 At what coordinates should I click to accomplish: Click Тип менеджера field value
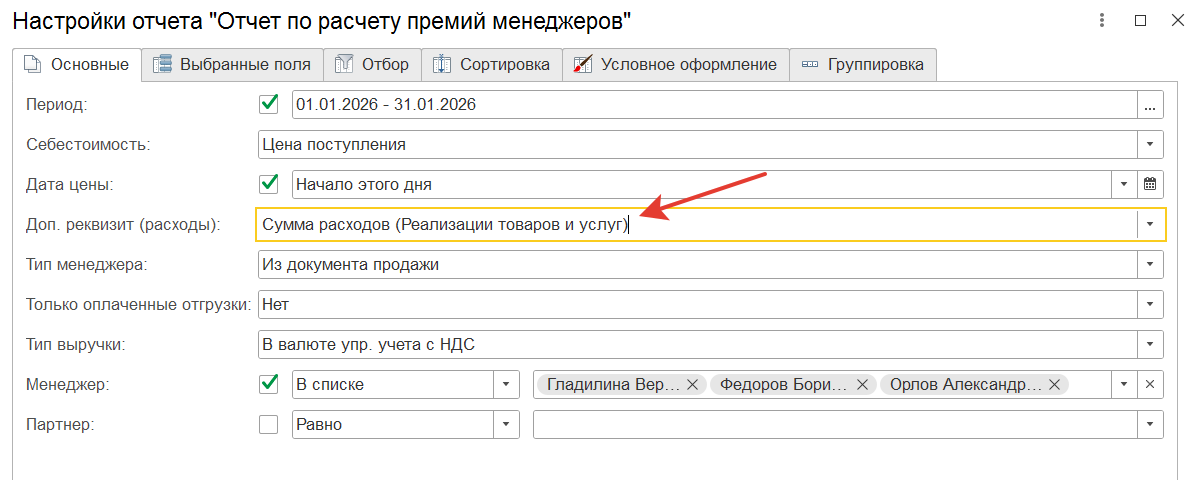click(x=698, y=264)
